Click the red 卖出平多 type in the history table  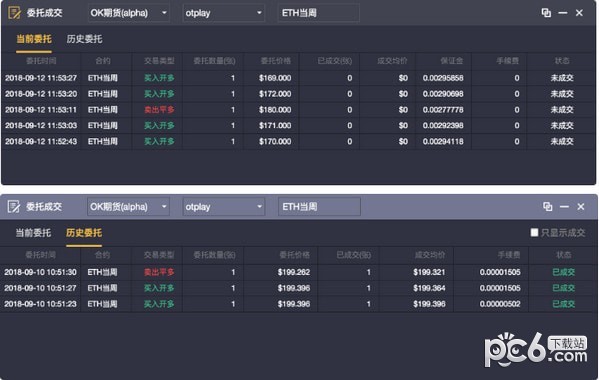[x=159, y=272]
